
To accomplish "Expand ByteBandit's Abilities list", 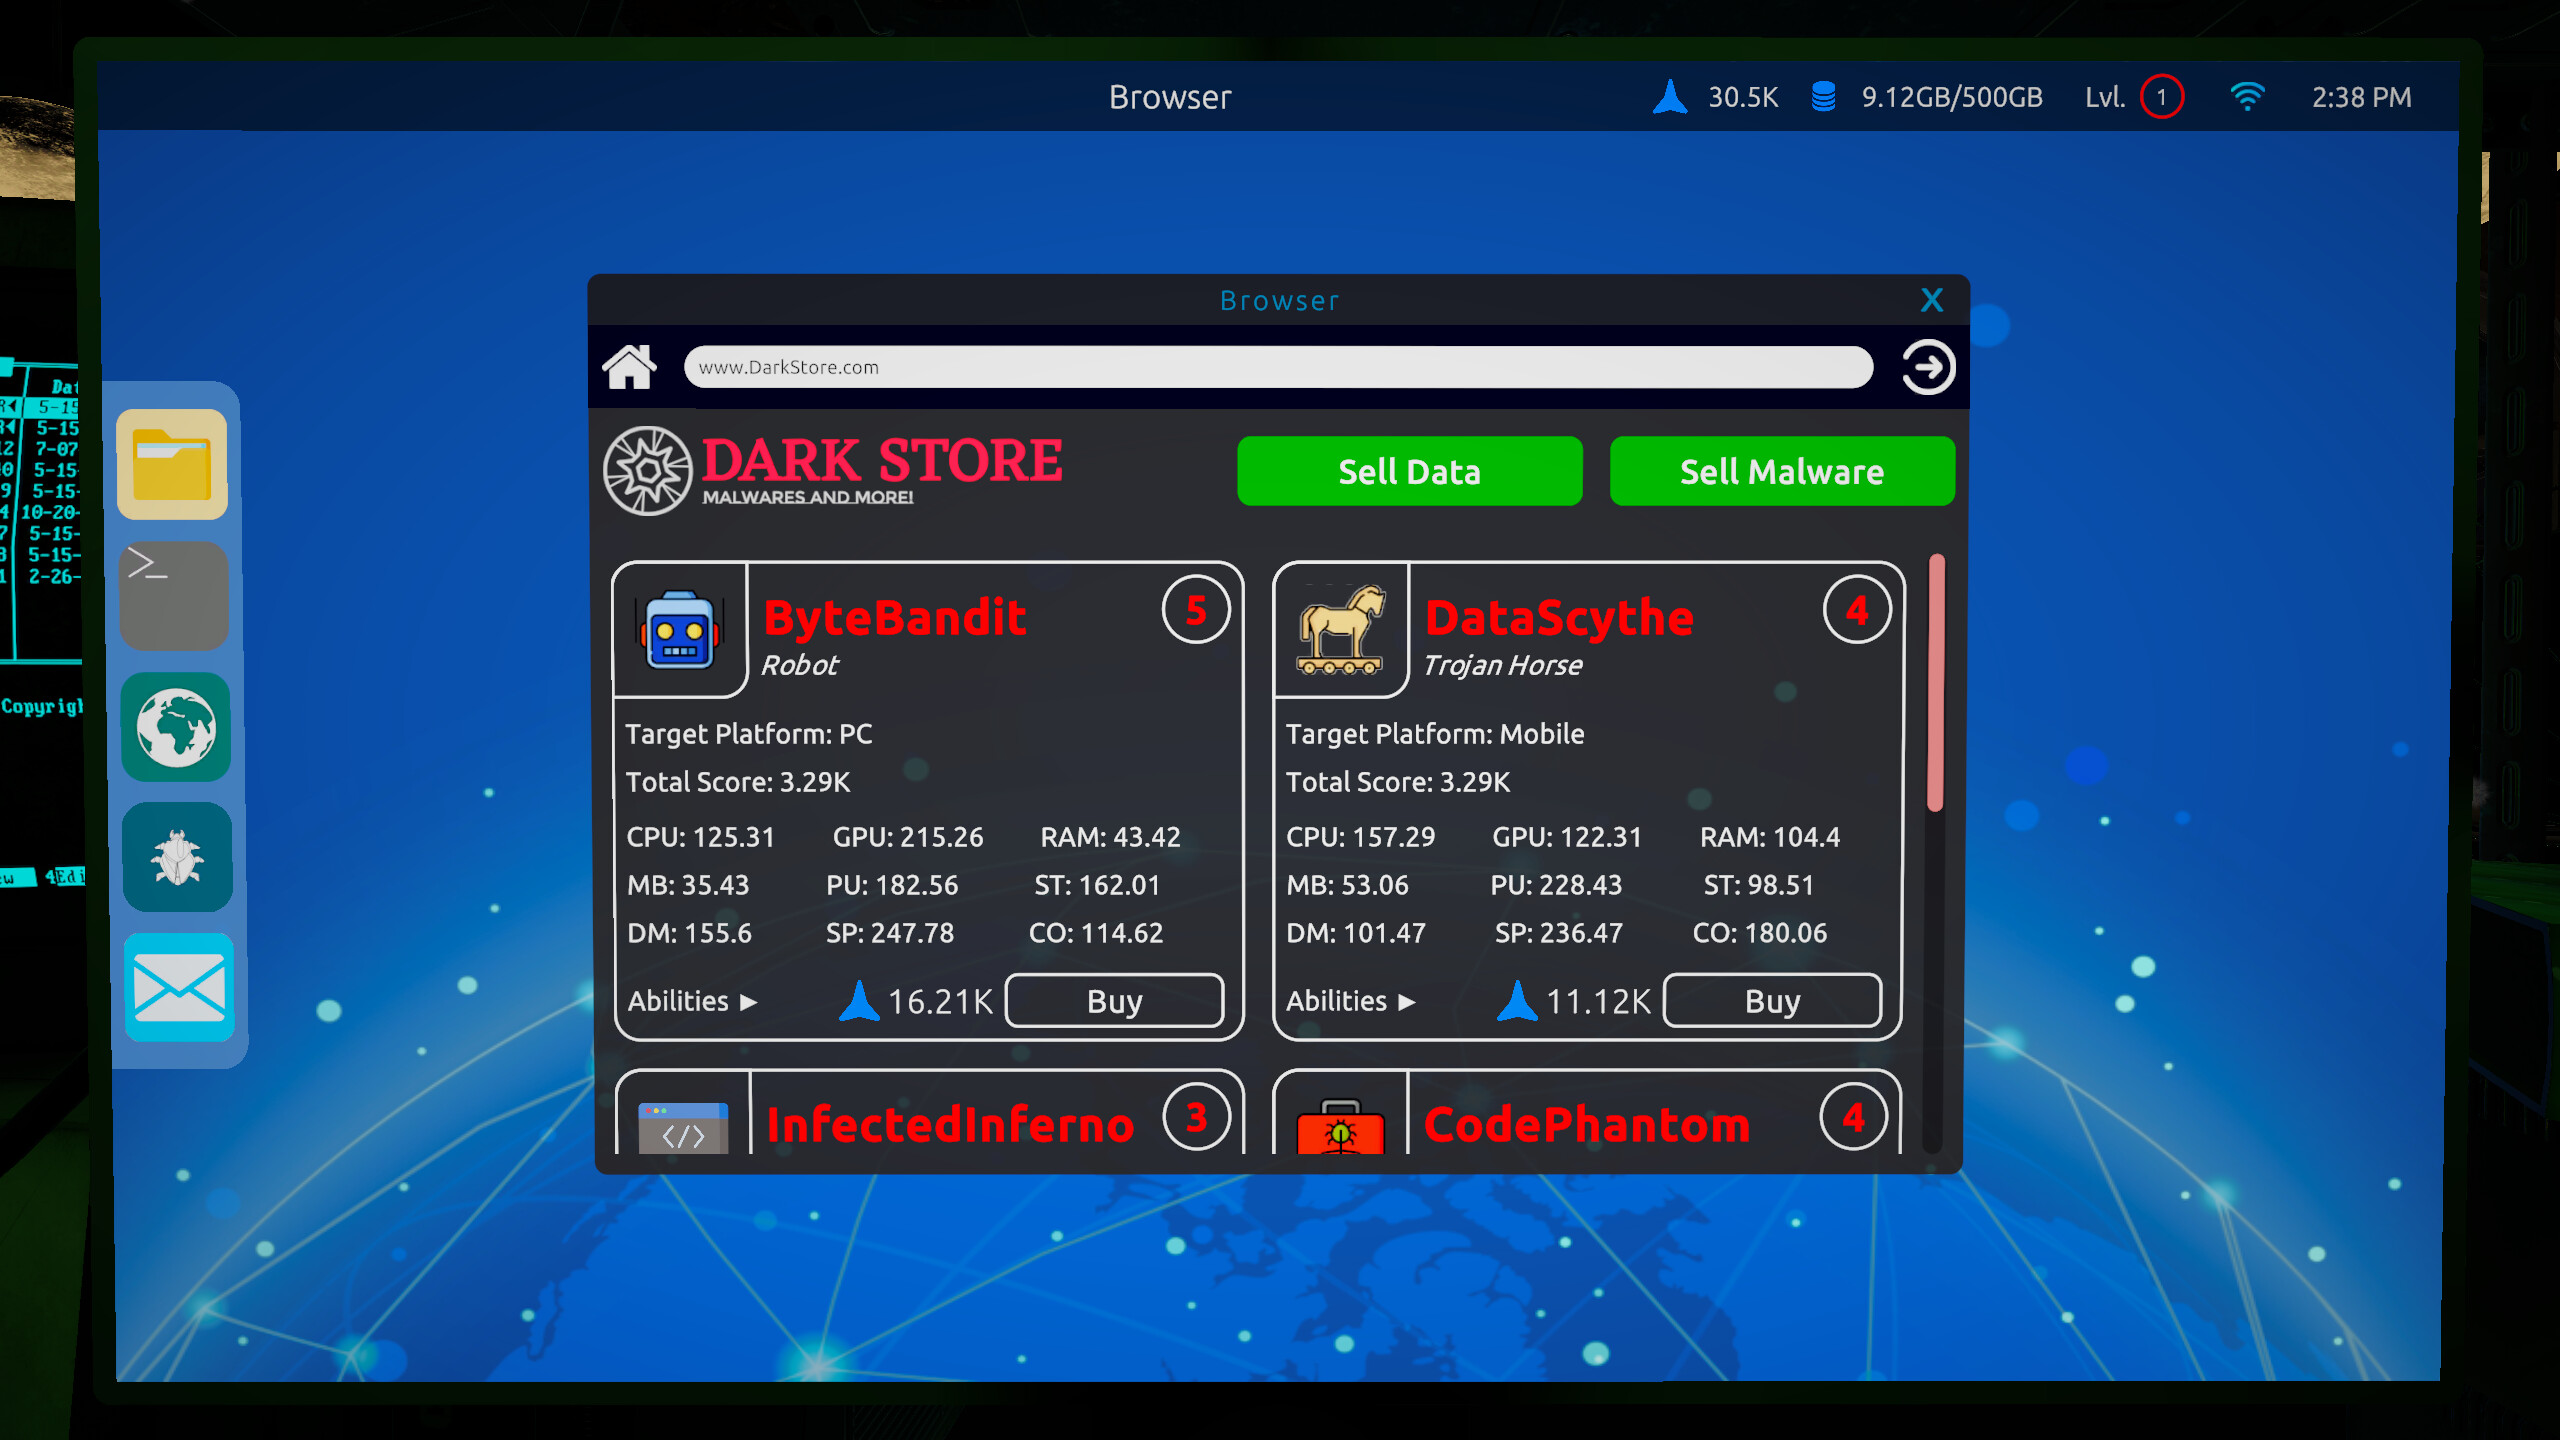I will click(x=692, y=1001).
